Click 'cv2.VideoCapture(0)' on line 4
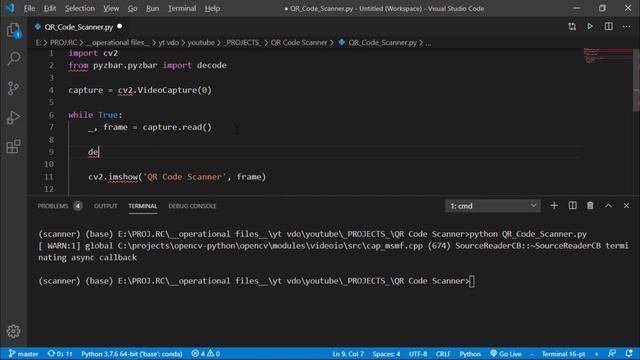 click(x=165, y=90)
